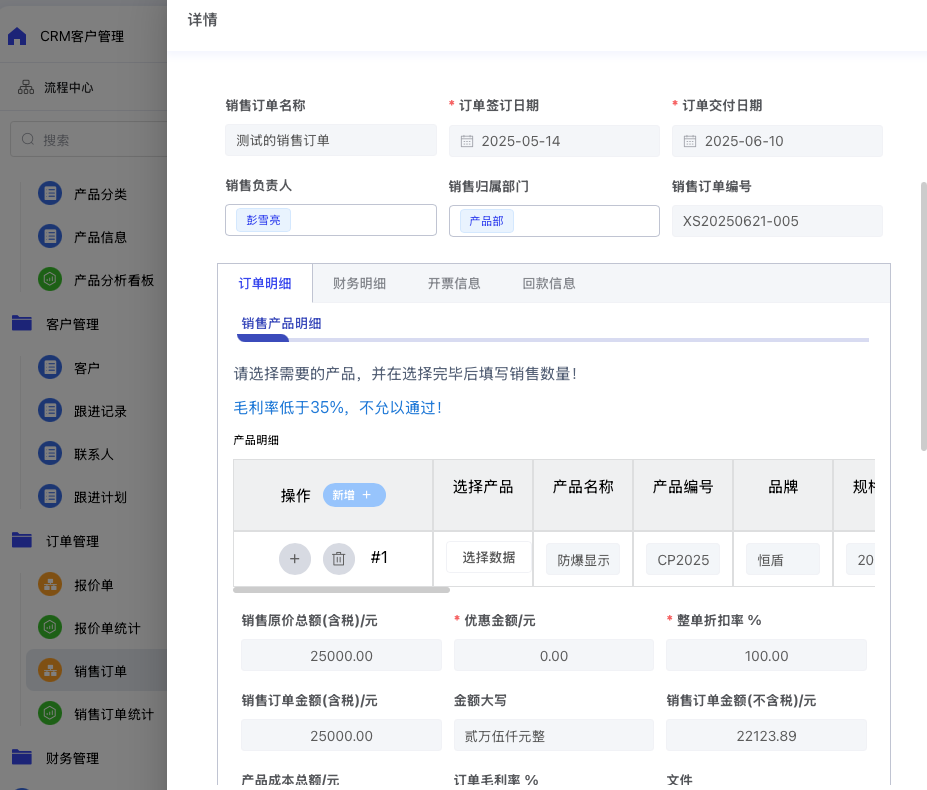927x790 pixels.
Task: Open the 跟进记录 menu item
Action: 101,411
